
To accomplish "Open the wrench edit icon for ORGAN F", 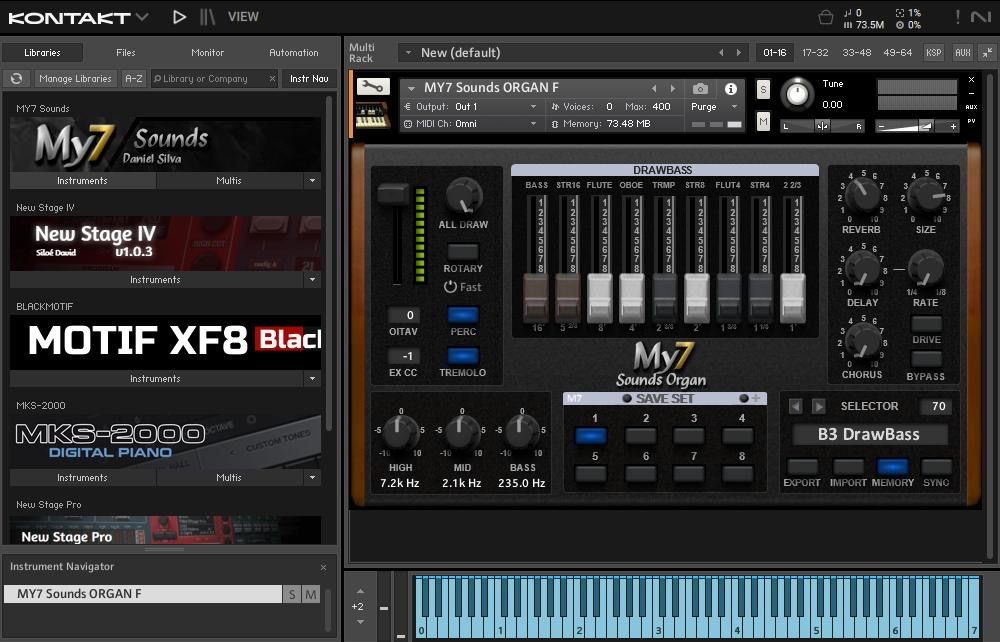I will 373,87.
